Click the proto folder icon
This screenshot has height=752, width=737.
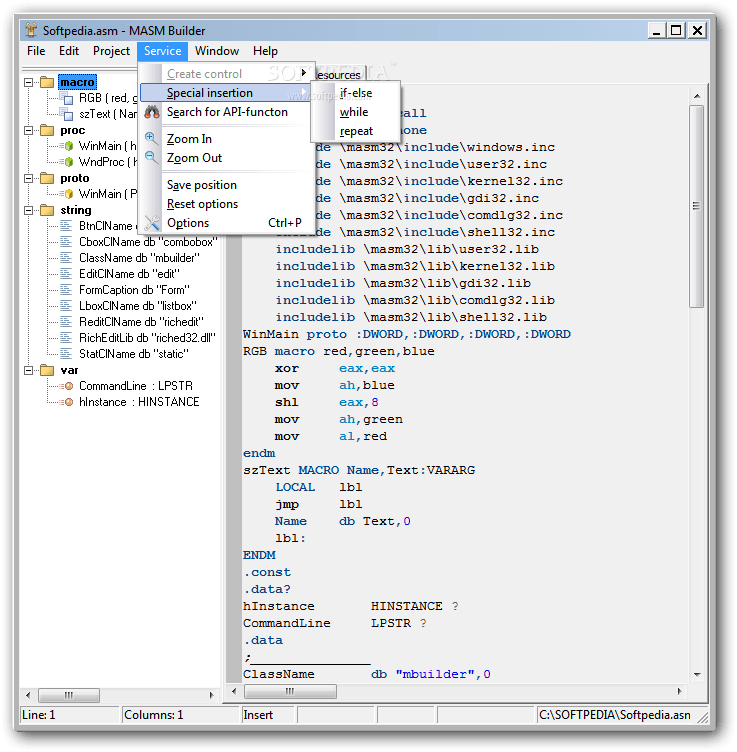(x=47, y=178)
